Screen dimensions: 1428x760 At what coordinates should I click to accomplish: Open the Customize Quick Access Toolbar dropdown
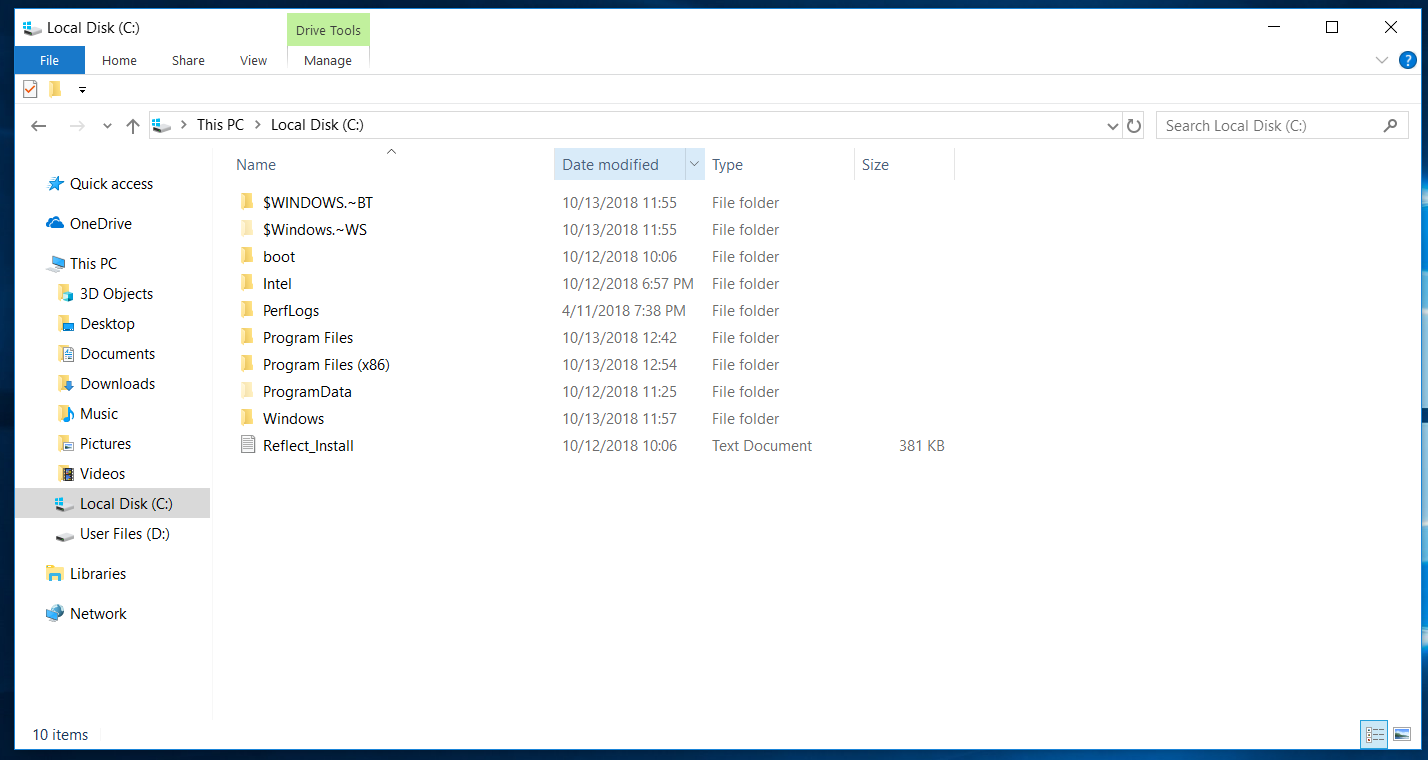coord(82,90)
